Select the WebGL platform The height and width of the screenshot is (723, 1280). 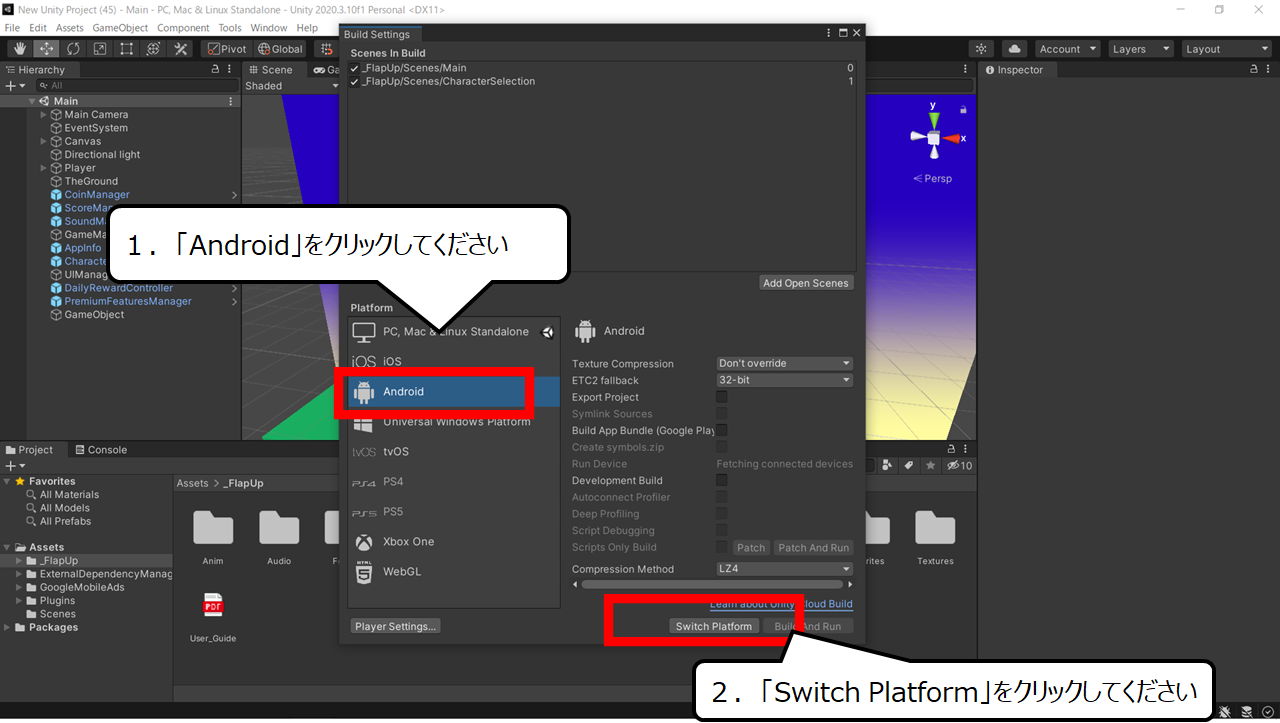tap(454, 572)
